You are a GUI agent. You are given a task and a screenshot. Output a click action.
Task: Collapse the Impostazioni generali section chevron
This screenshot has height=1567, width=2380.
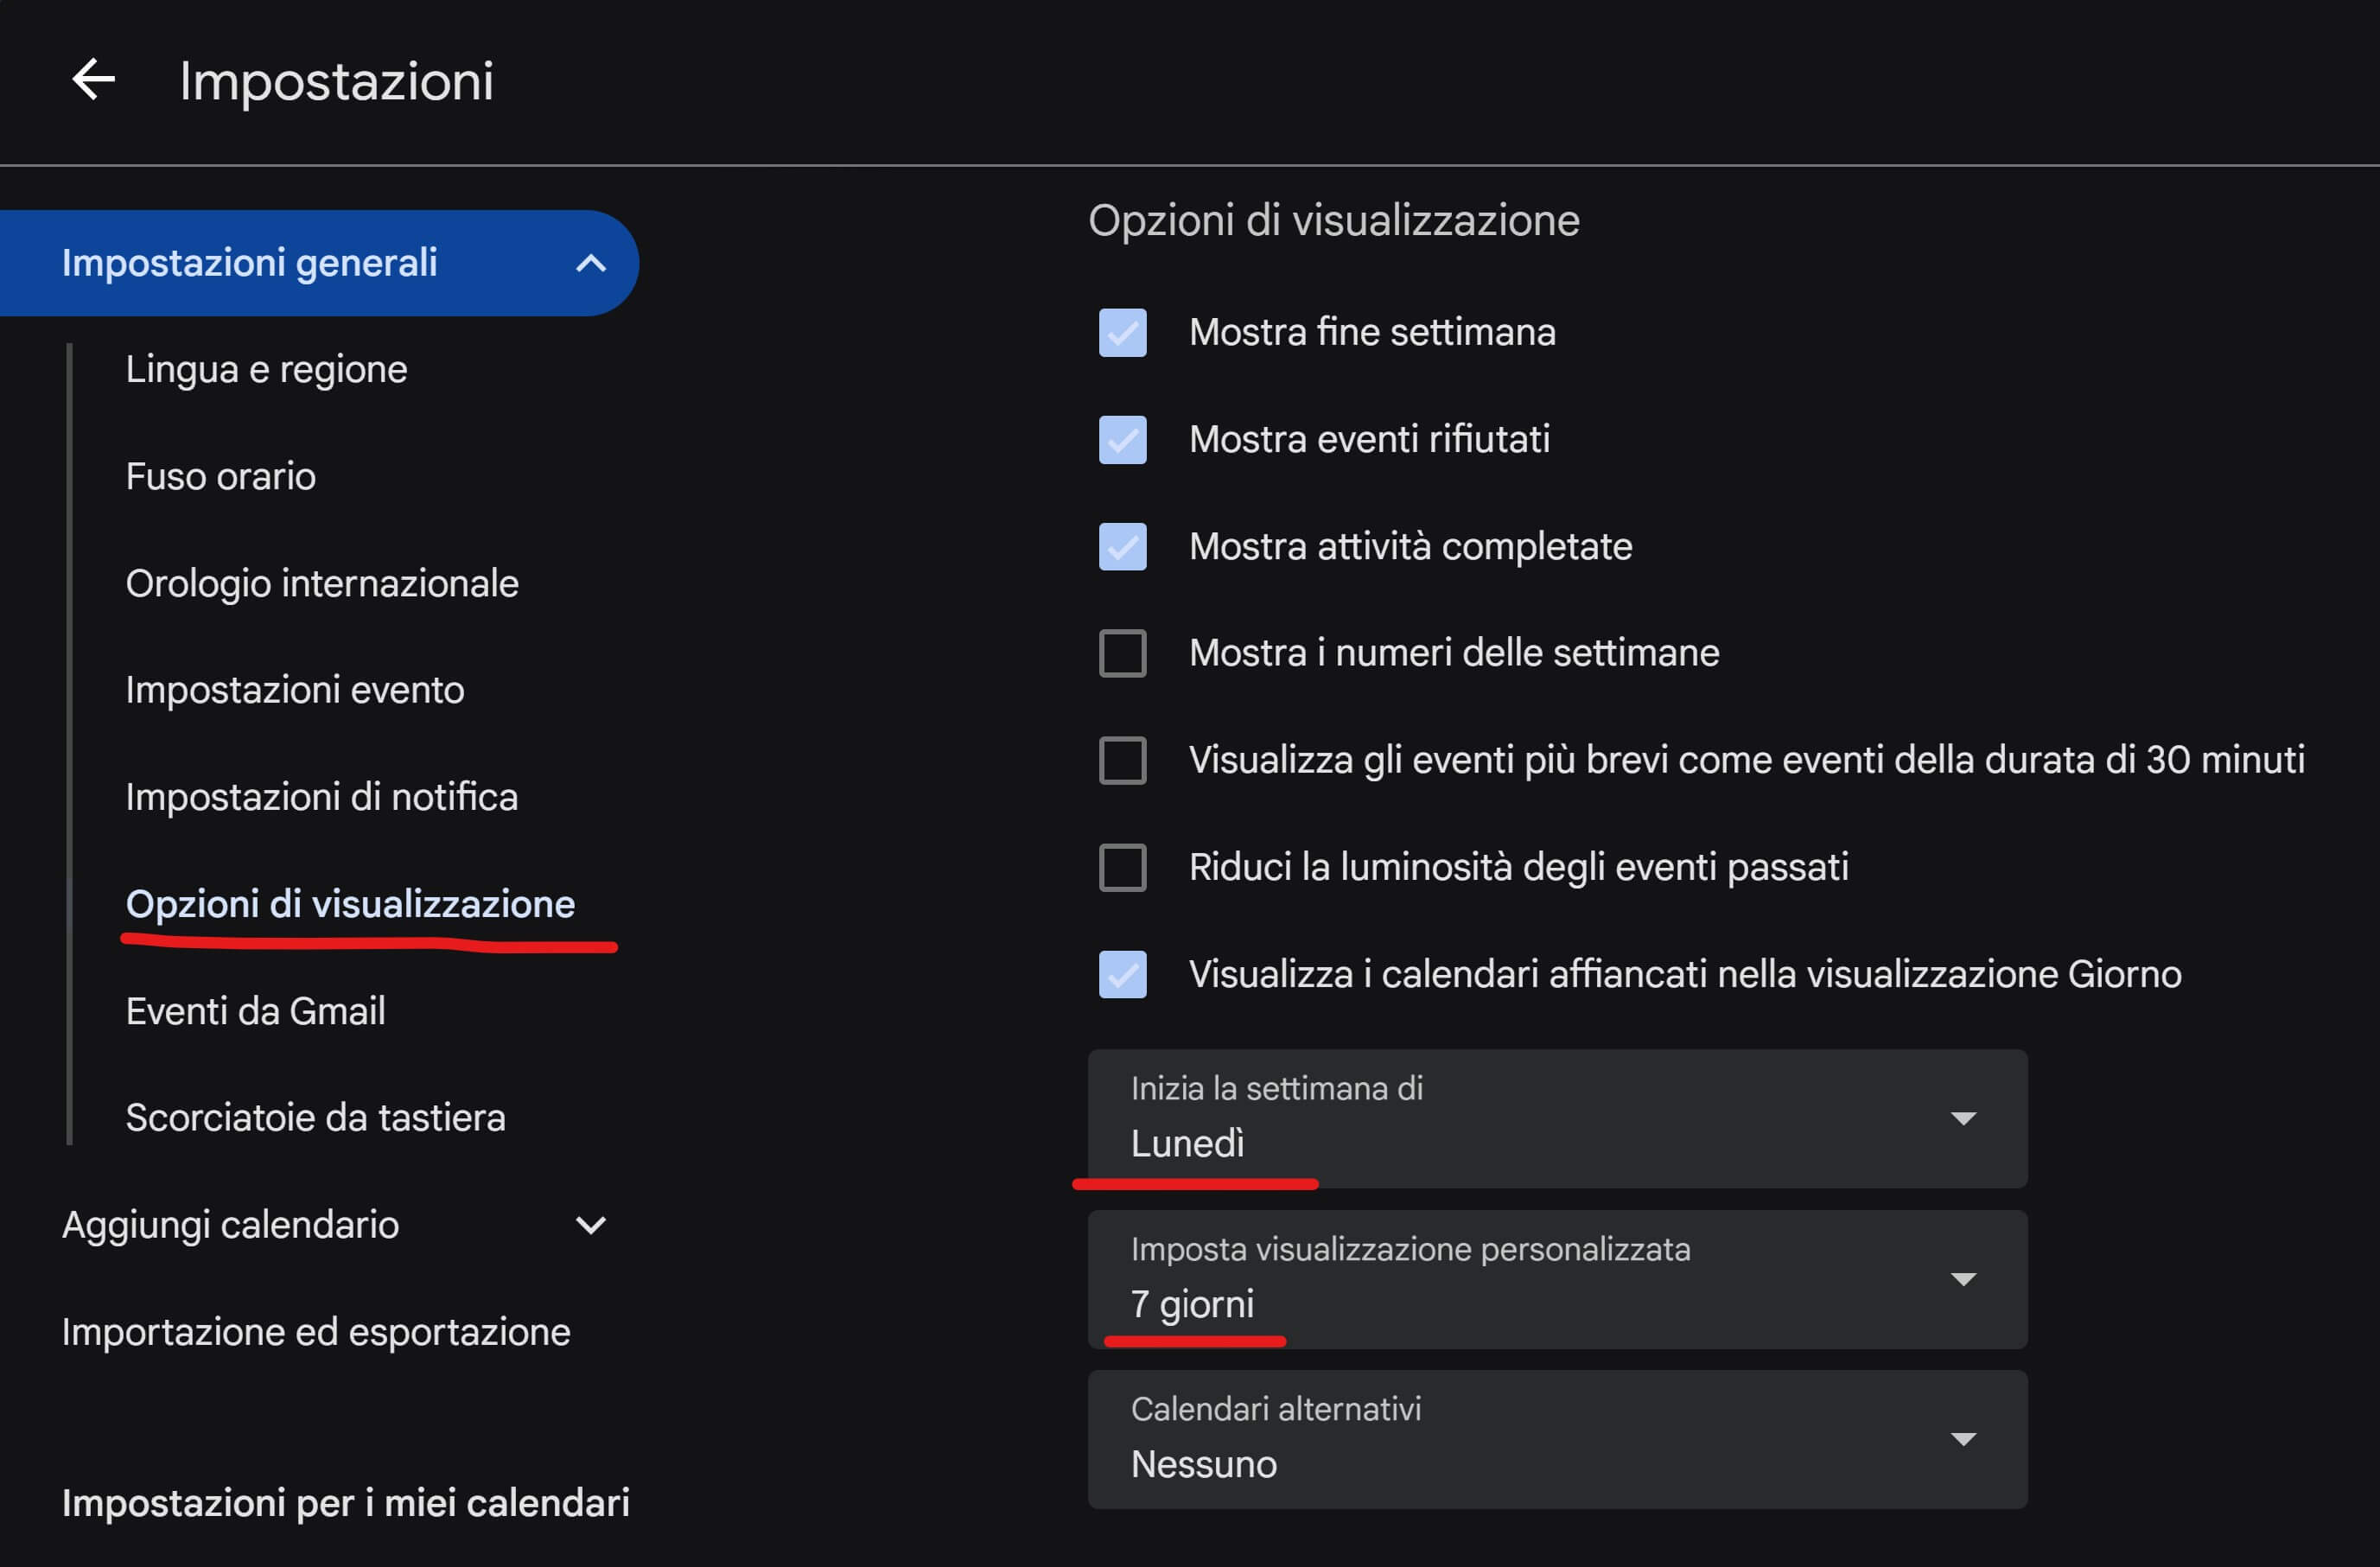[x=591, y=263]
